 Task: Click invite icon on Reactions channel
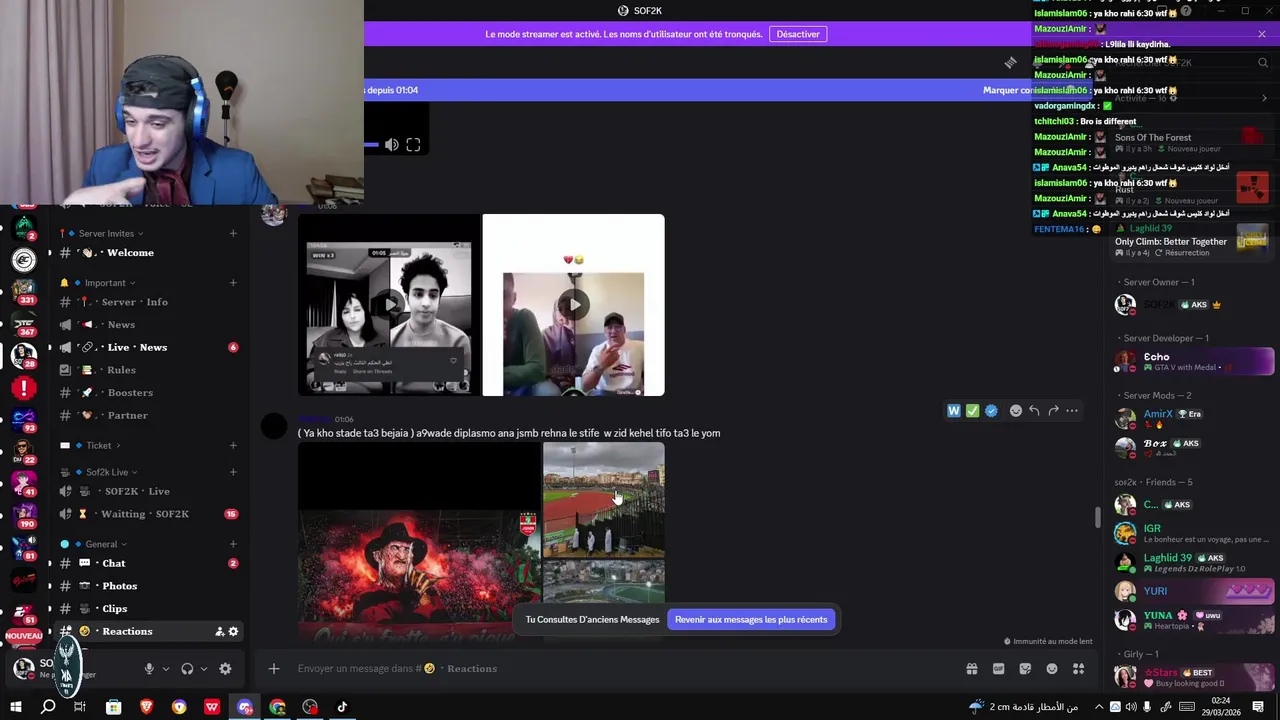point(219,632)
